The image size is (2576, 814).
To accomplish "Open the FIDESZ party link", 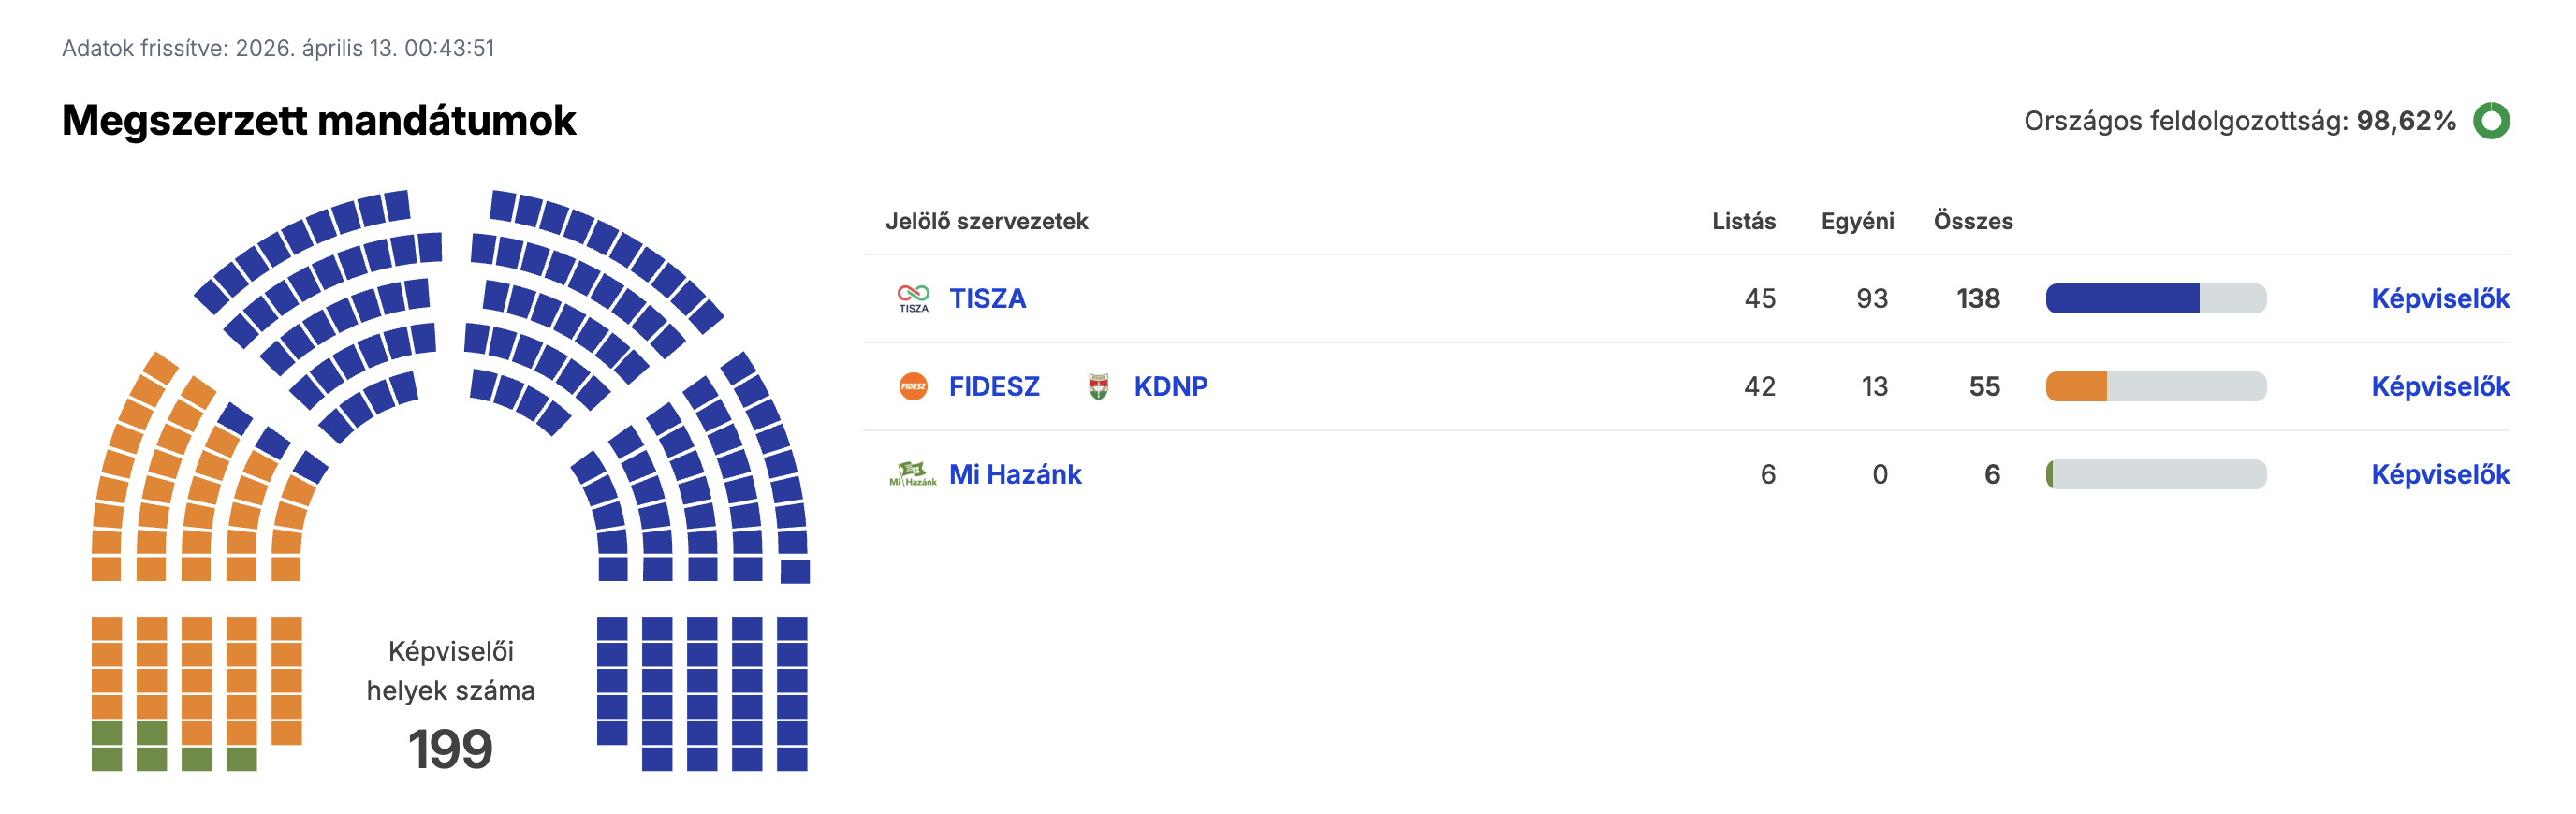I will tap(994, 386).
